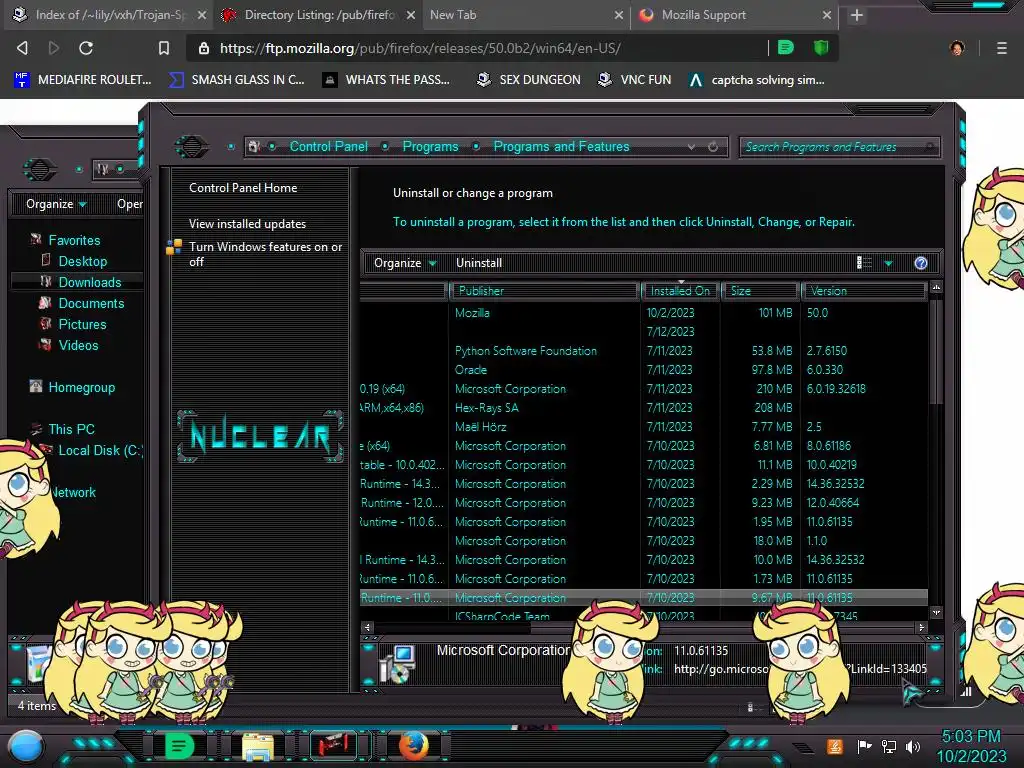This screenshot has width=1024, height=768.
Task: Click the browser address bar URL
Action: coord(420,48)
